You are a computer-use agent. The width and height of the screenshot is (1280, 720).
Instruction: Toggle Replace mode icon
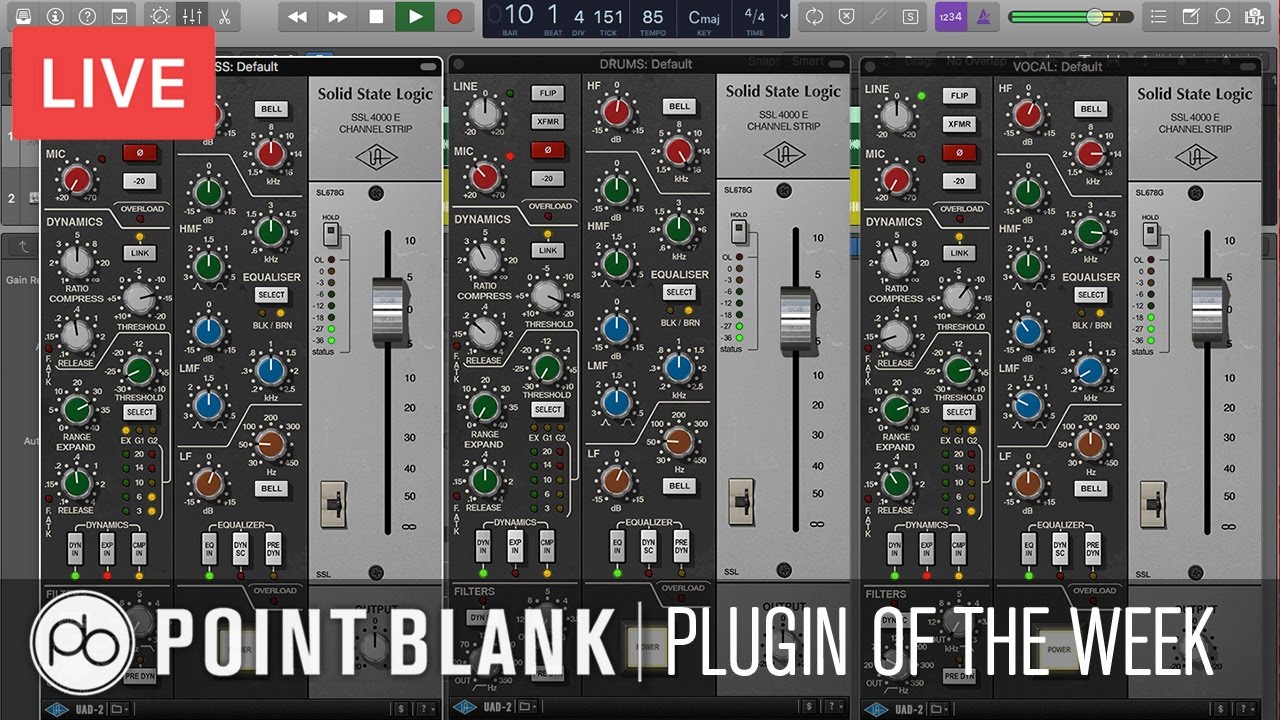pos(846,16)
